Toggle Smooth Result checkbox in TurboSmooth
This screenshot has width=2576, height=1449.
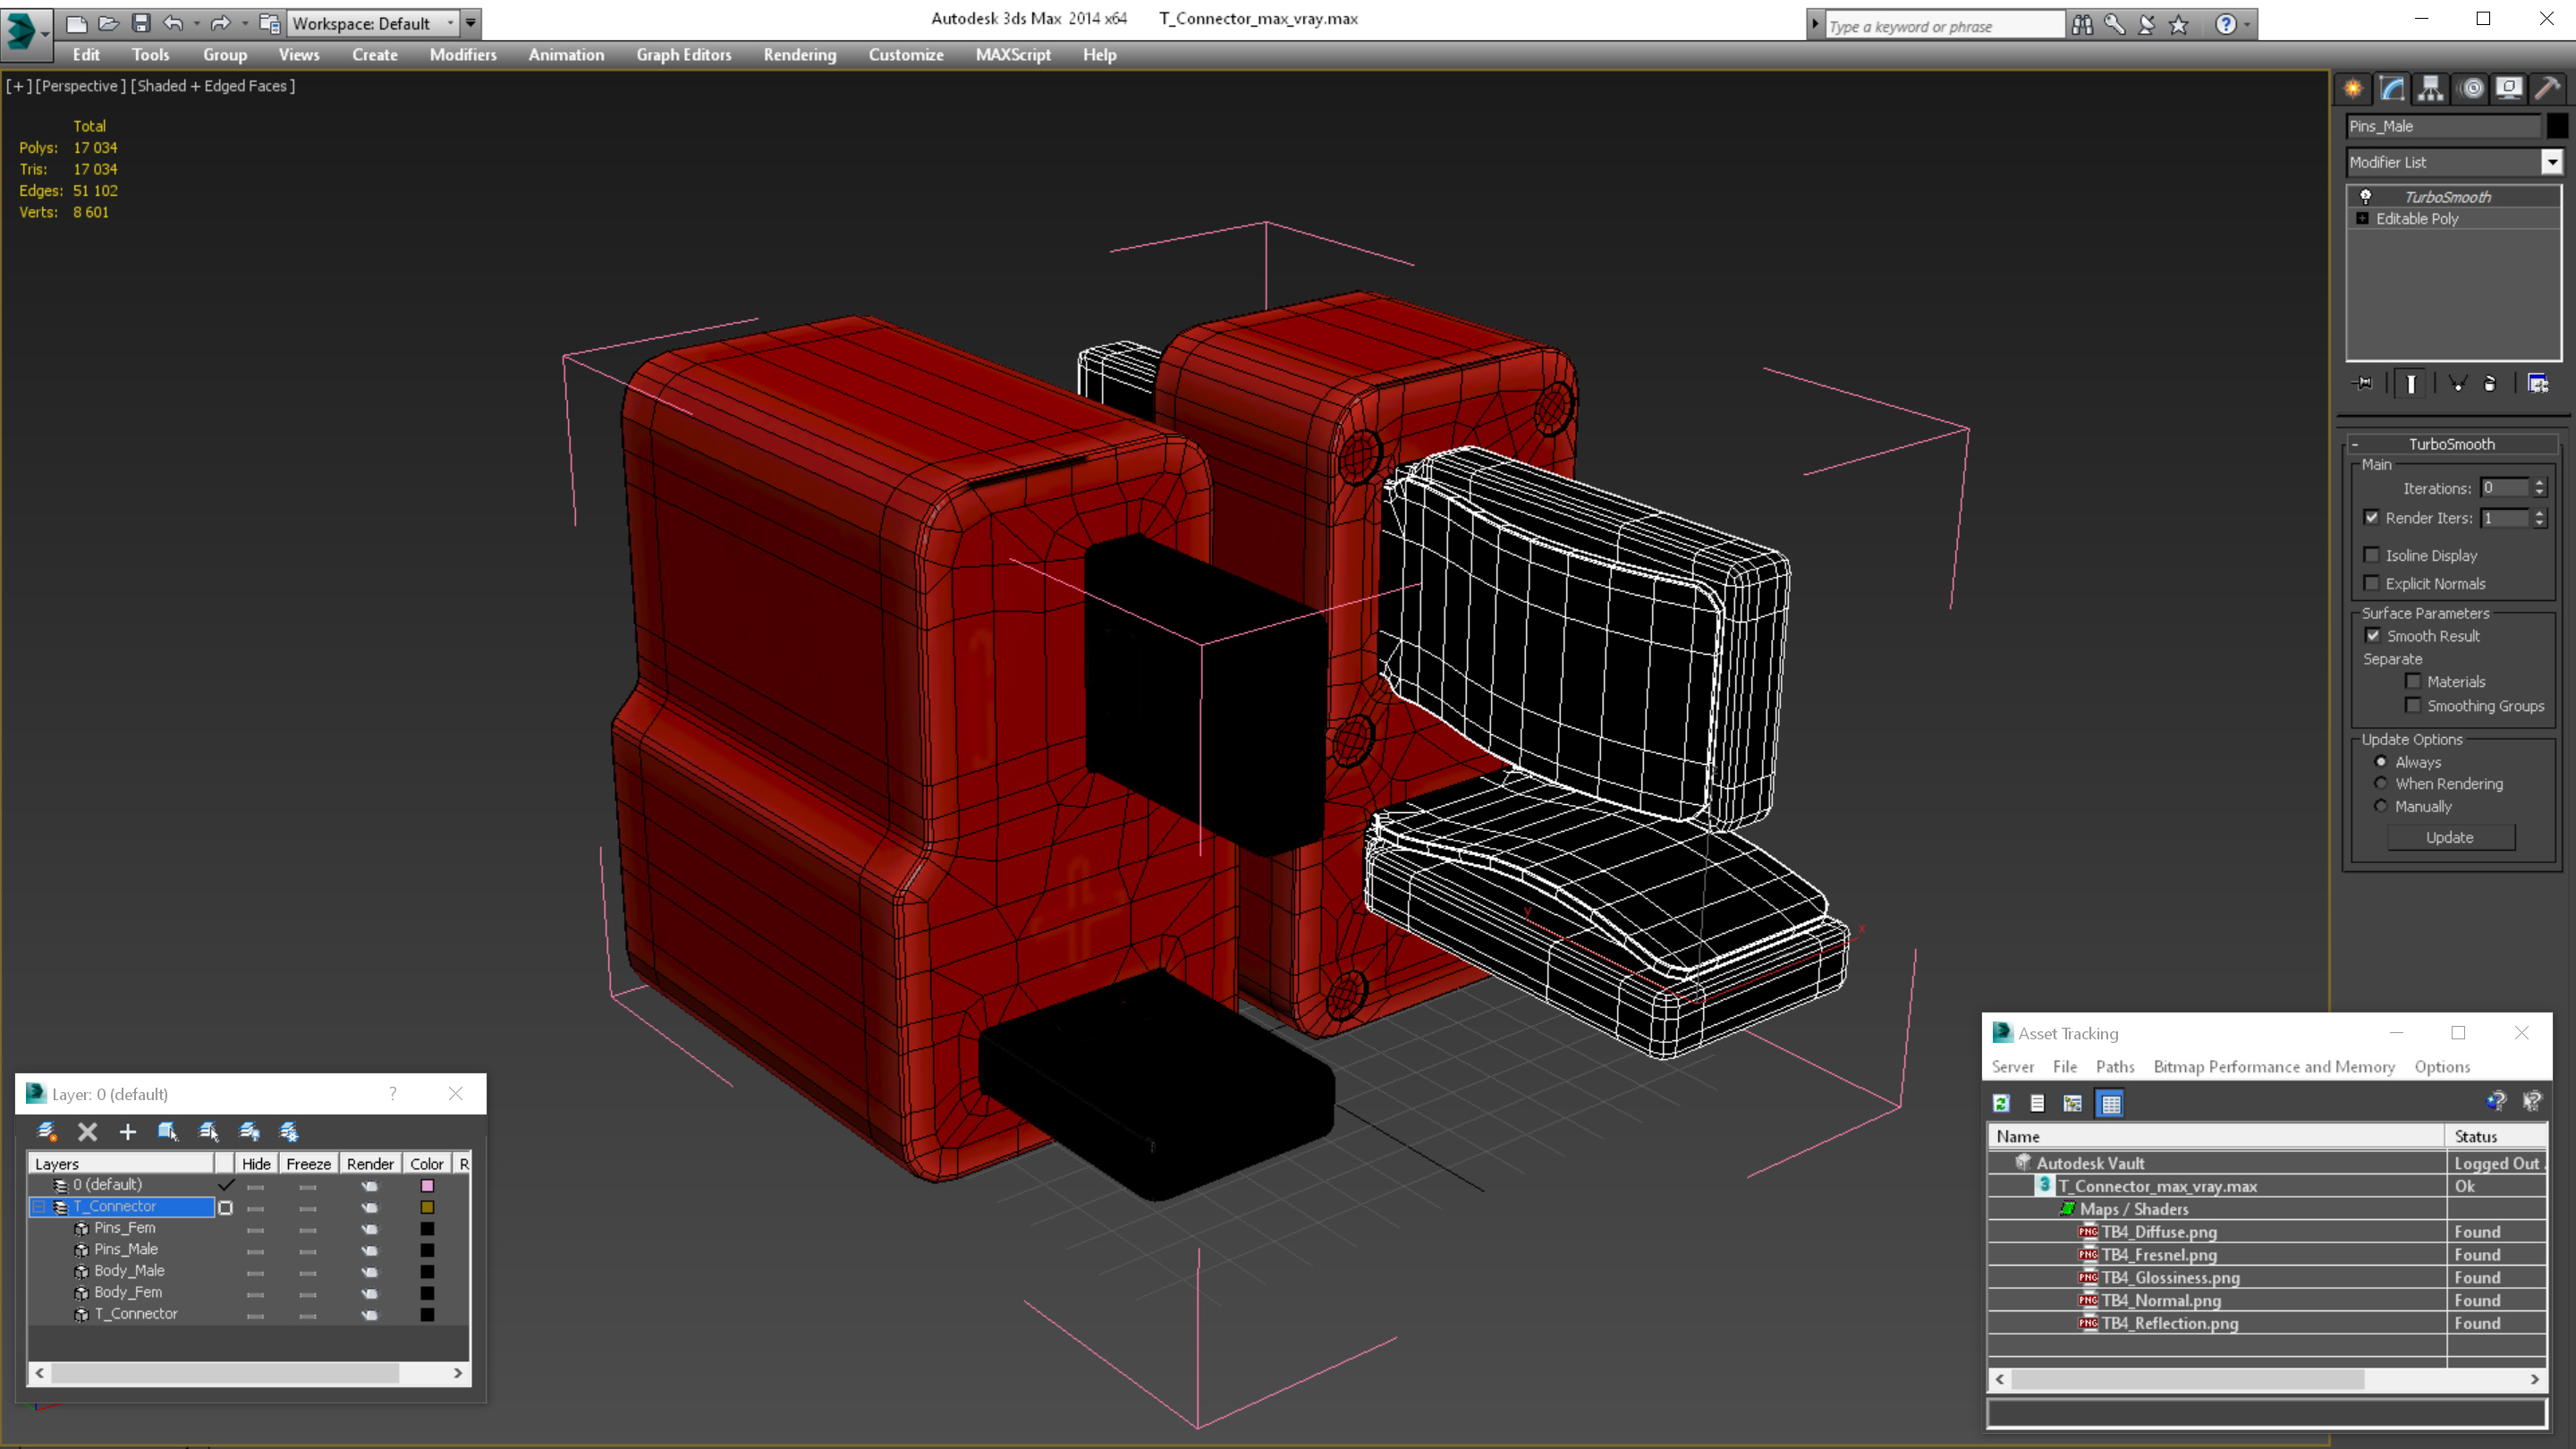click(2373, 635)
